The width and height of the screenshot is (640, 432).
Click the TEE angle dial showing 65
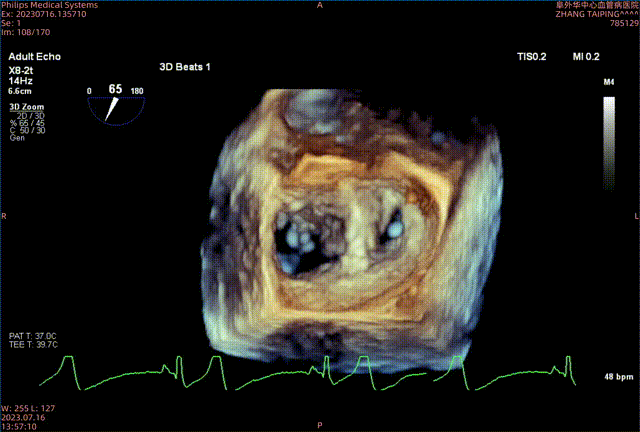click(116, 102)
